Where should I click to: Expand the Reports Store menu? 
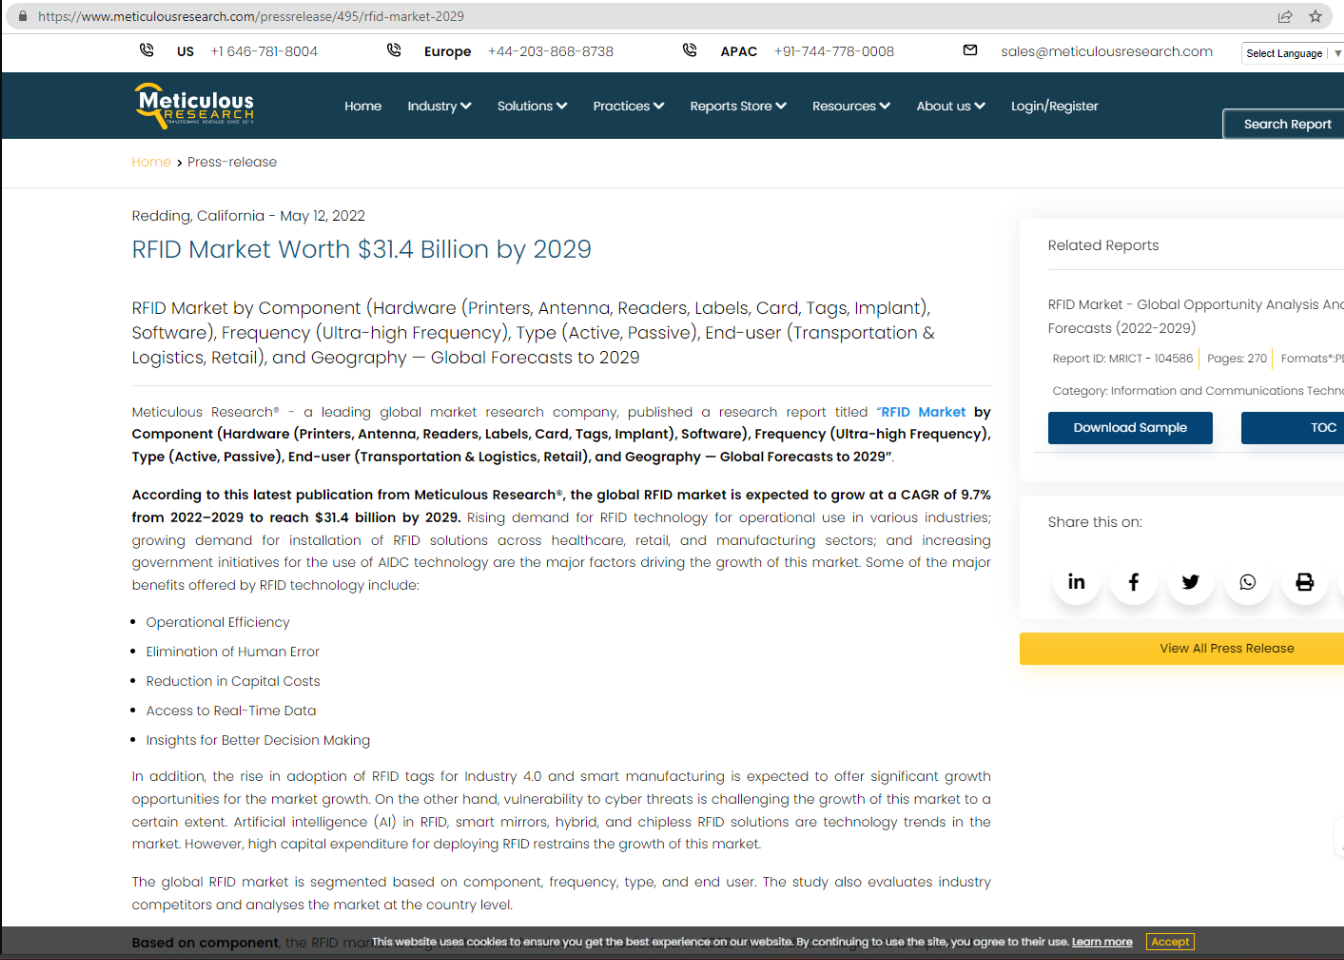pyautogui.click(x=737, y=106)
